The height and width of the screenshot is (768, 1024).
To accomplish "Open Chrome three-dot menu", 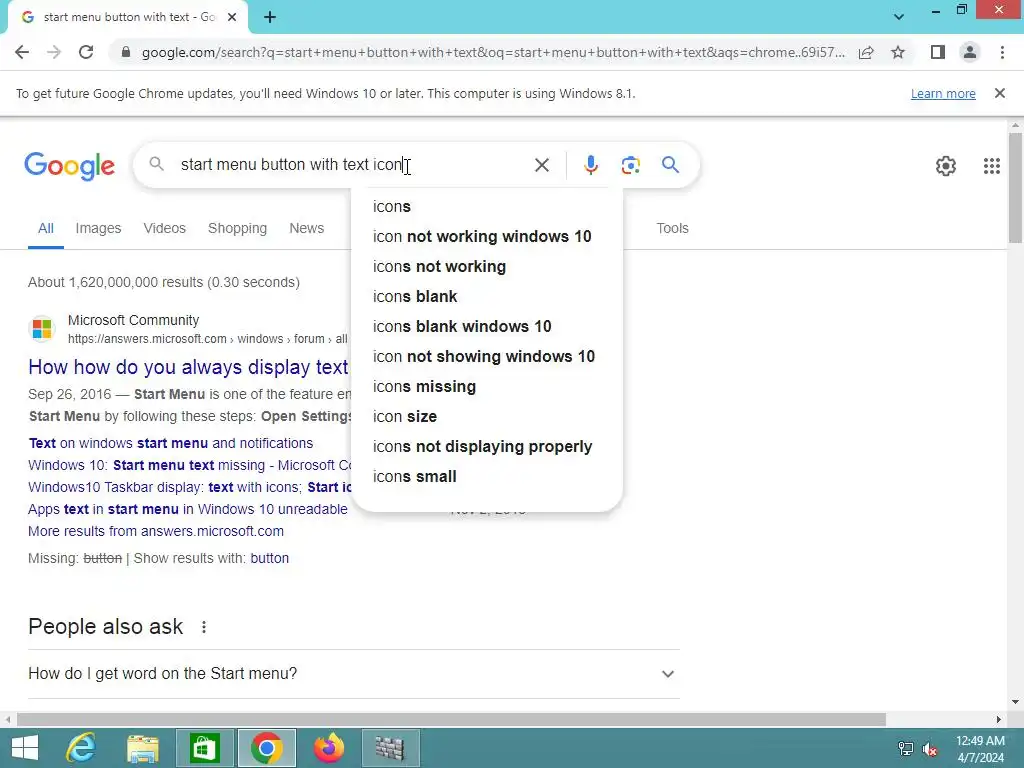I will tap(1002, 52).
